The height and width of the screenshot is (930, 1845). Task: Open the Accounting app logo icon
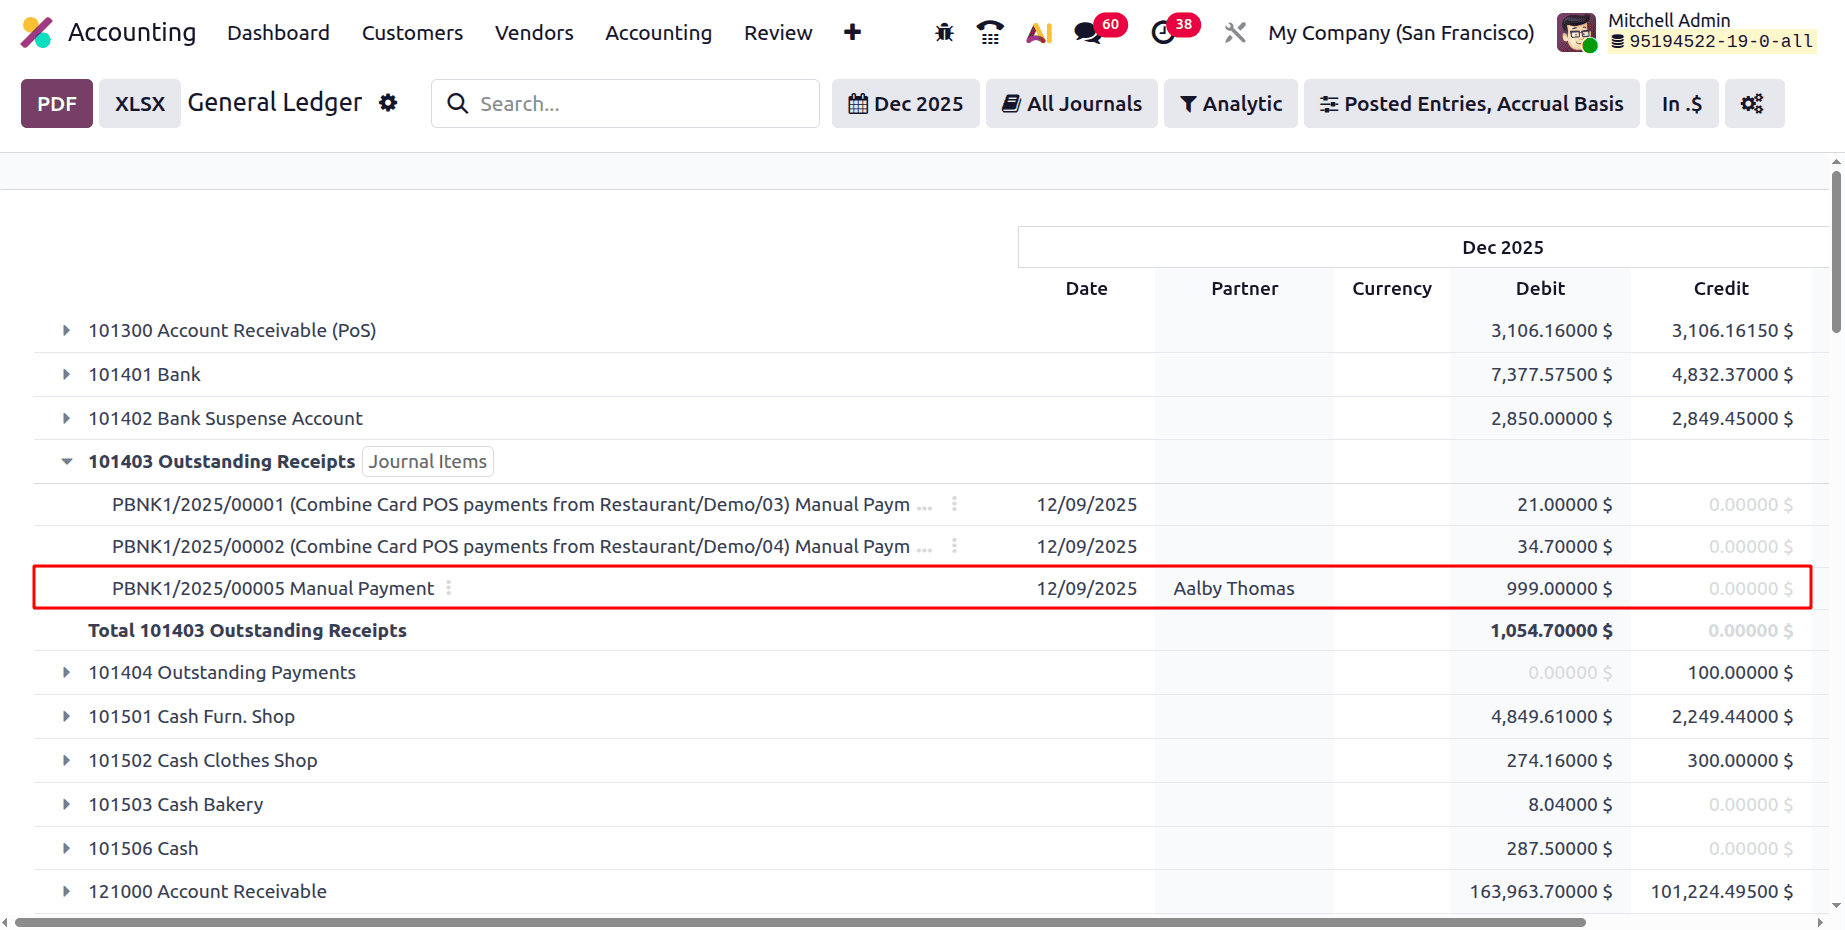coord(37,33)
